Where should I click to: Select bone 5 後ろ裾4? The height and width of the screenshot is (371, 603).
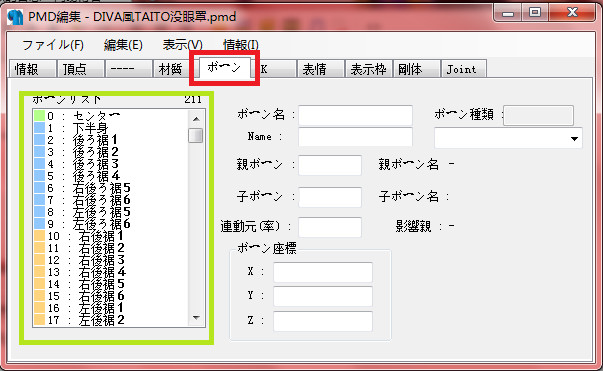(x=110, y=176)
